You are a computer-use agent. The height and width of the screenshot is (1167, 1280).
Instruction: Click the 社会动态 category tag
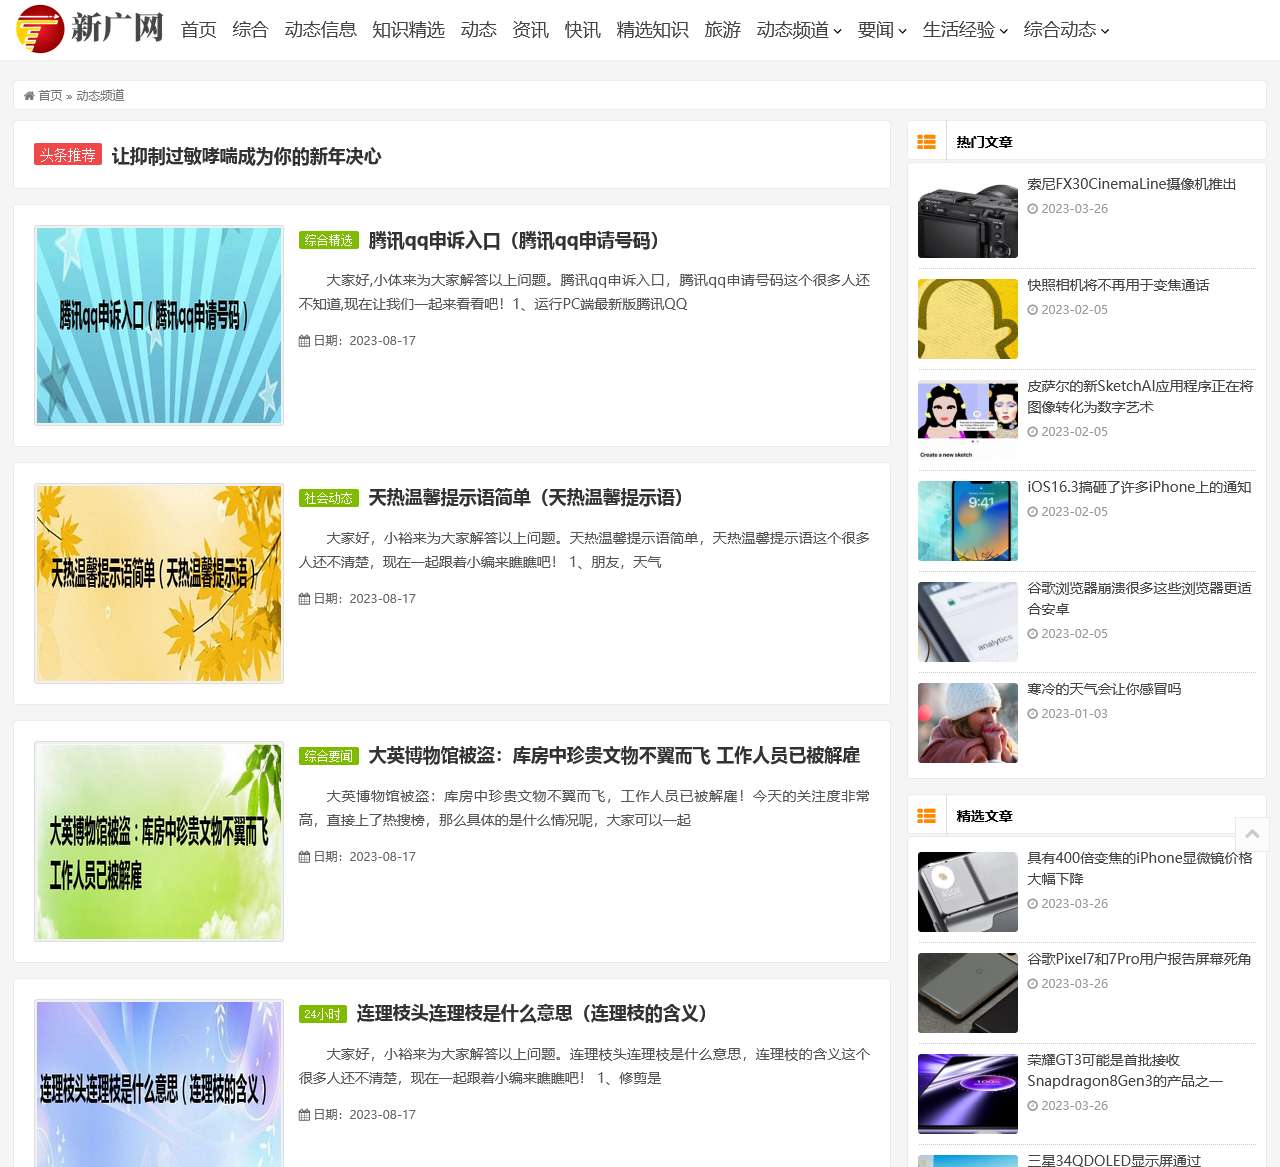coord(328,498)
